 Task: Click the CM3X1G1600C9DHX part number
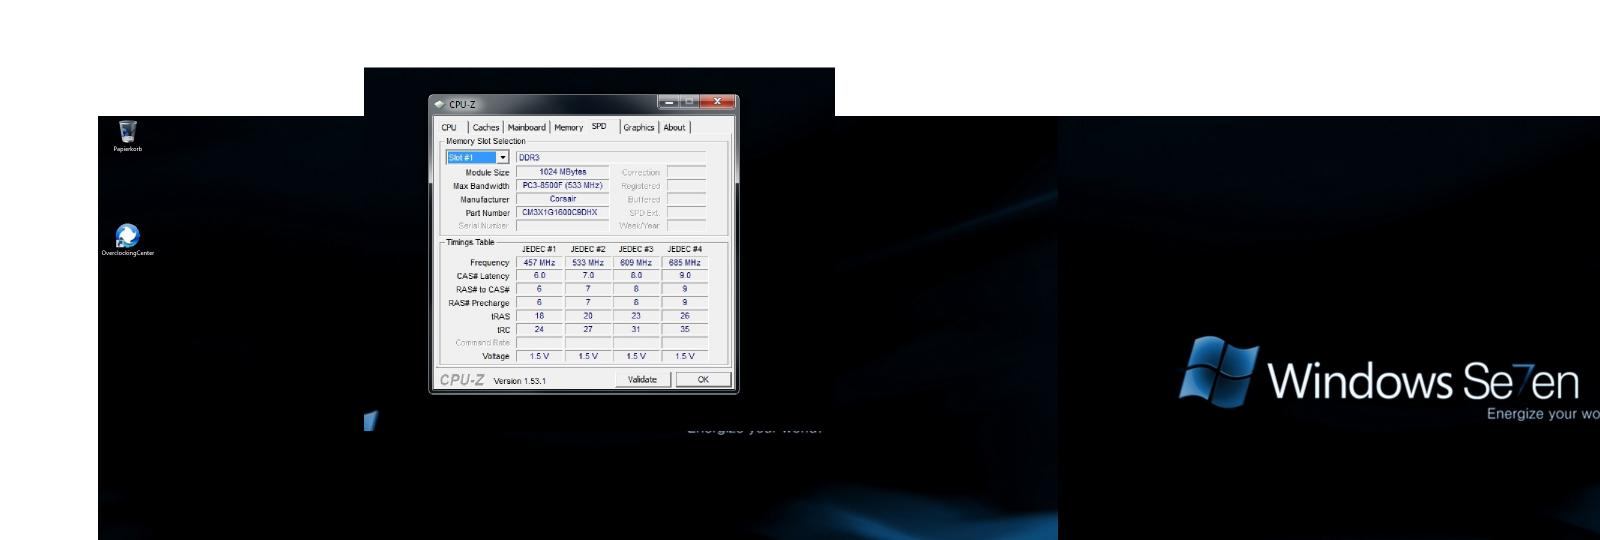click(563, 212)
